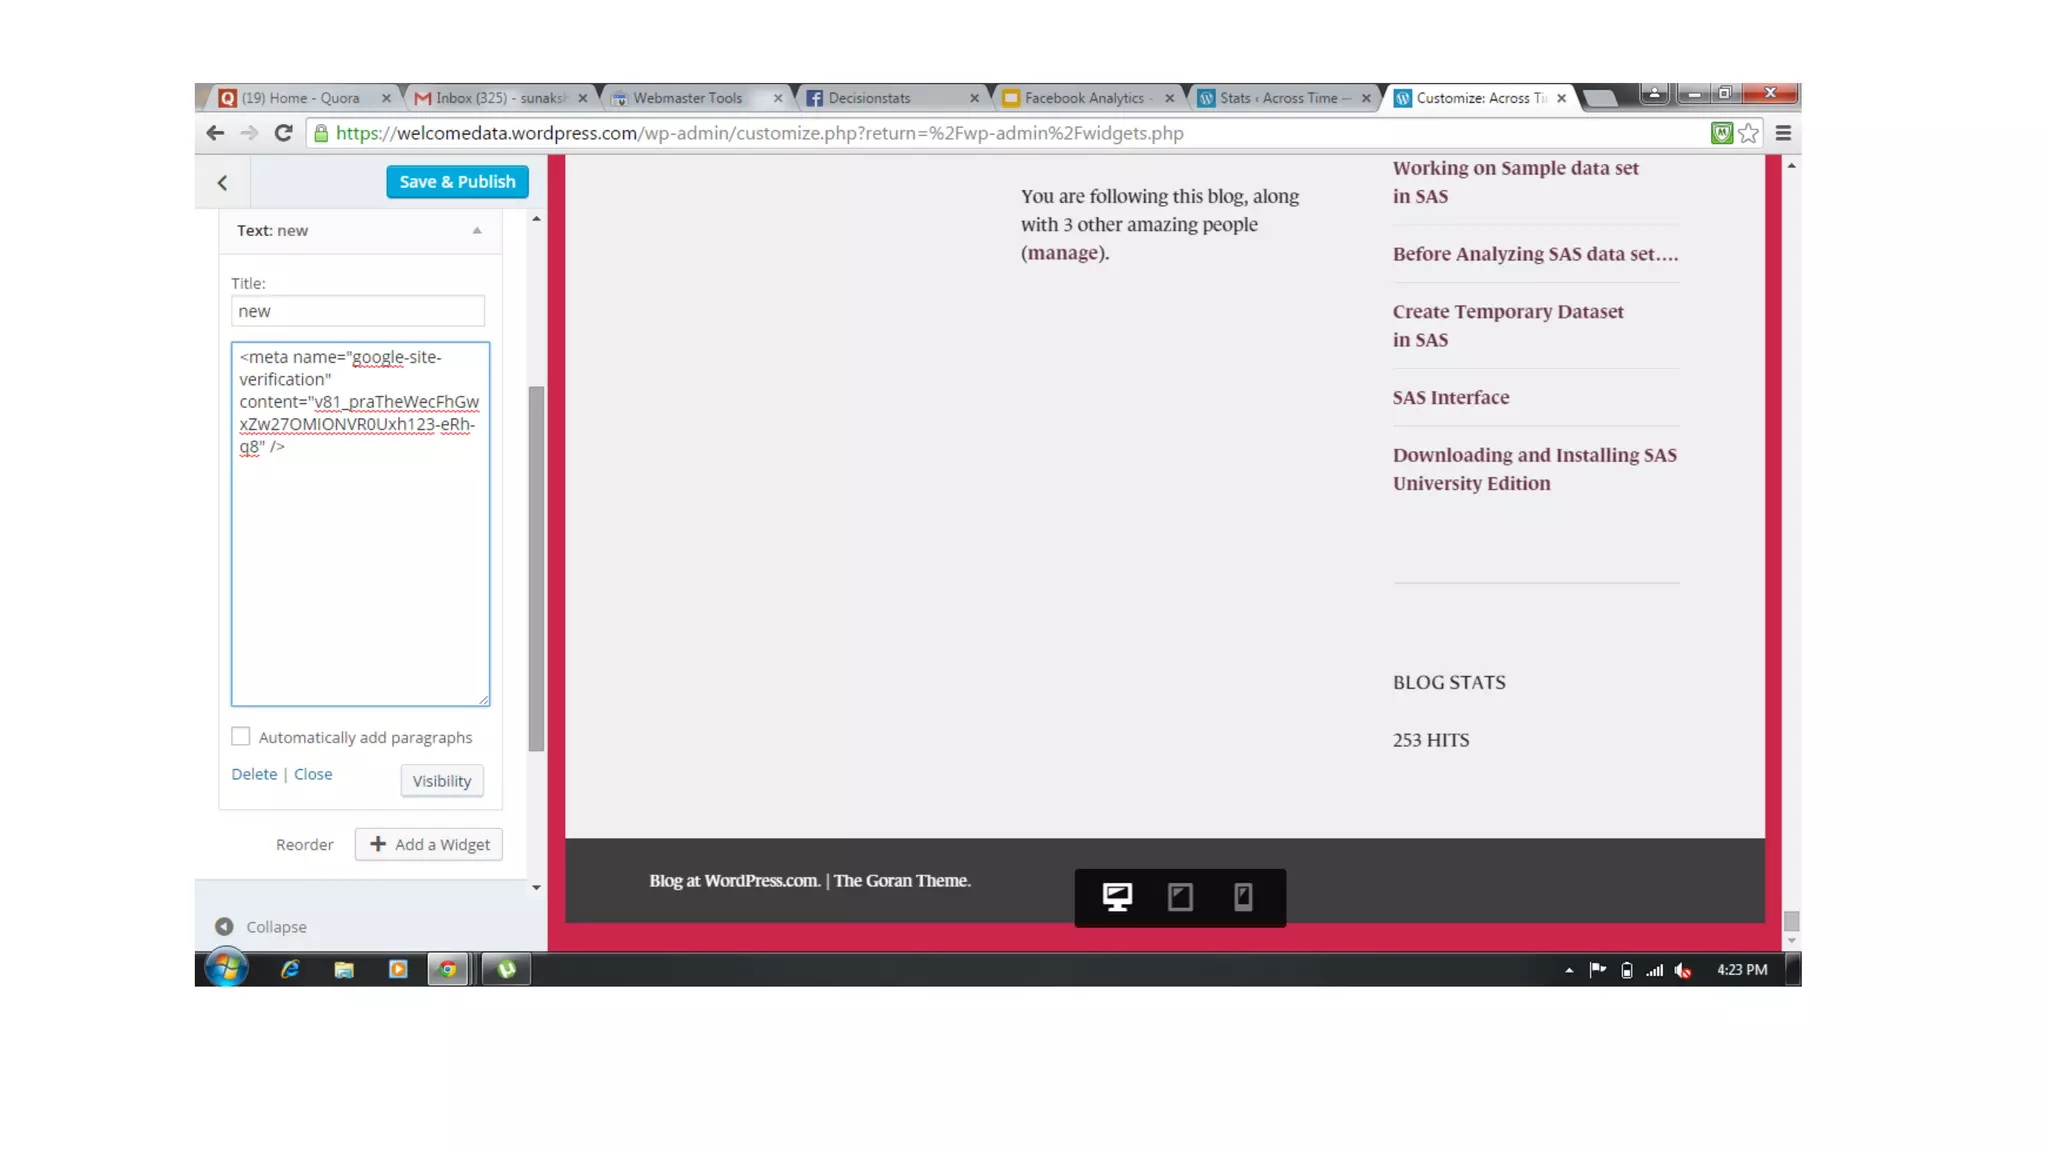The height and width of the screenshot is (1152, 2048).
Task: Click the Add a Widget button
Action: coord(429,844)
